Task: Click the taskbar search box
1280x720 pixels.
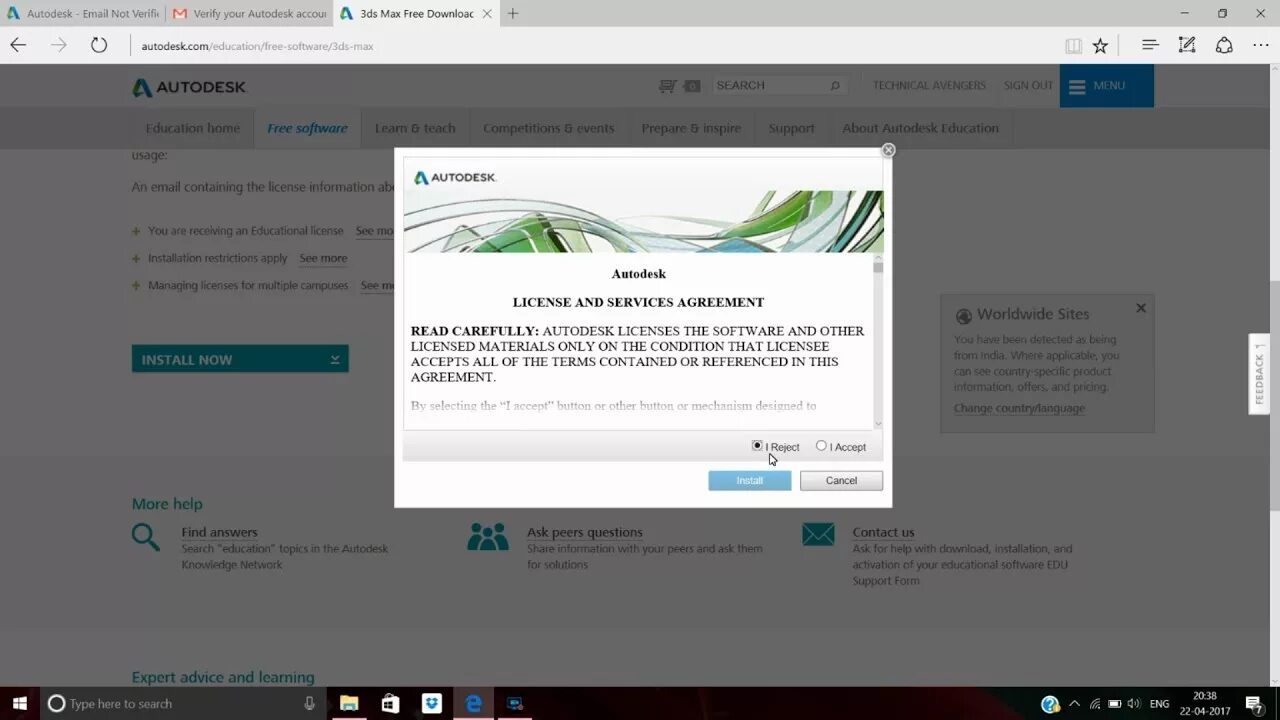Action: 183,703
